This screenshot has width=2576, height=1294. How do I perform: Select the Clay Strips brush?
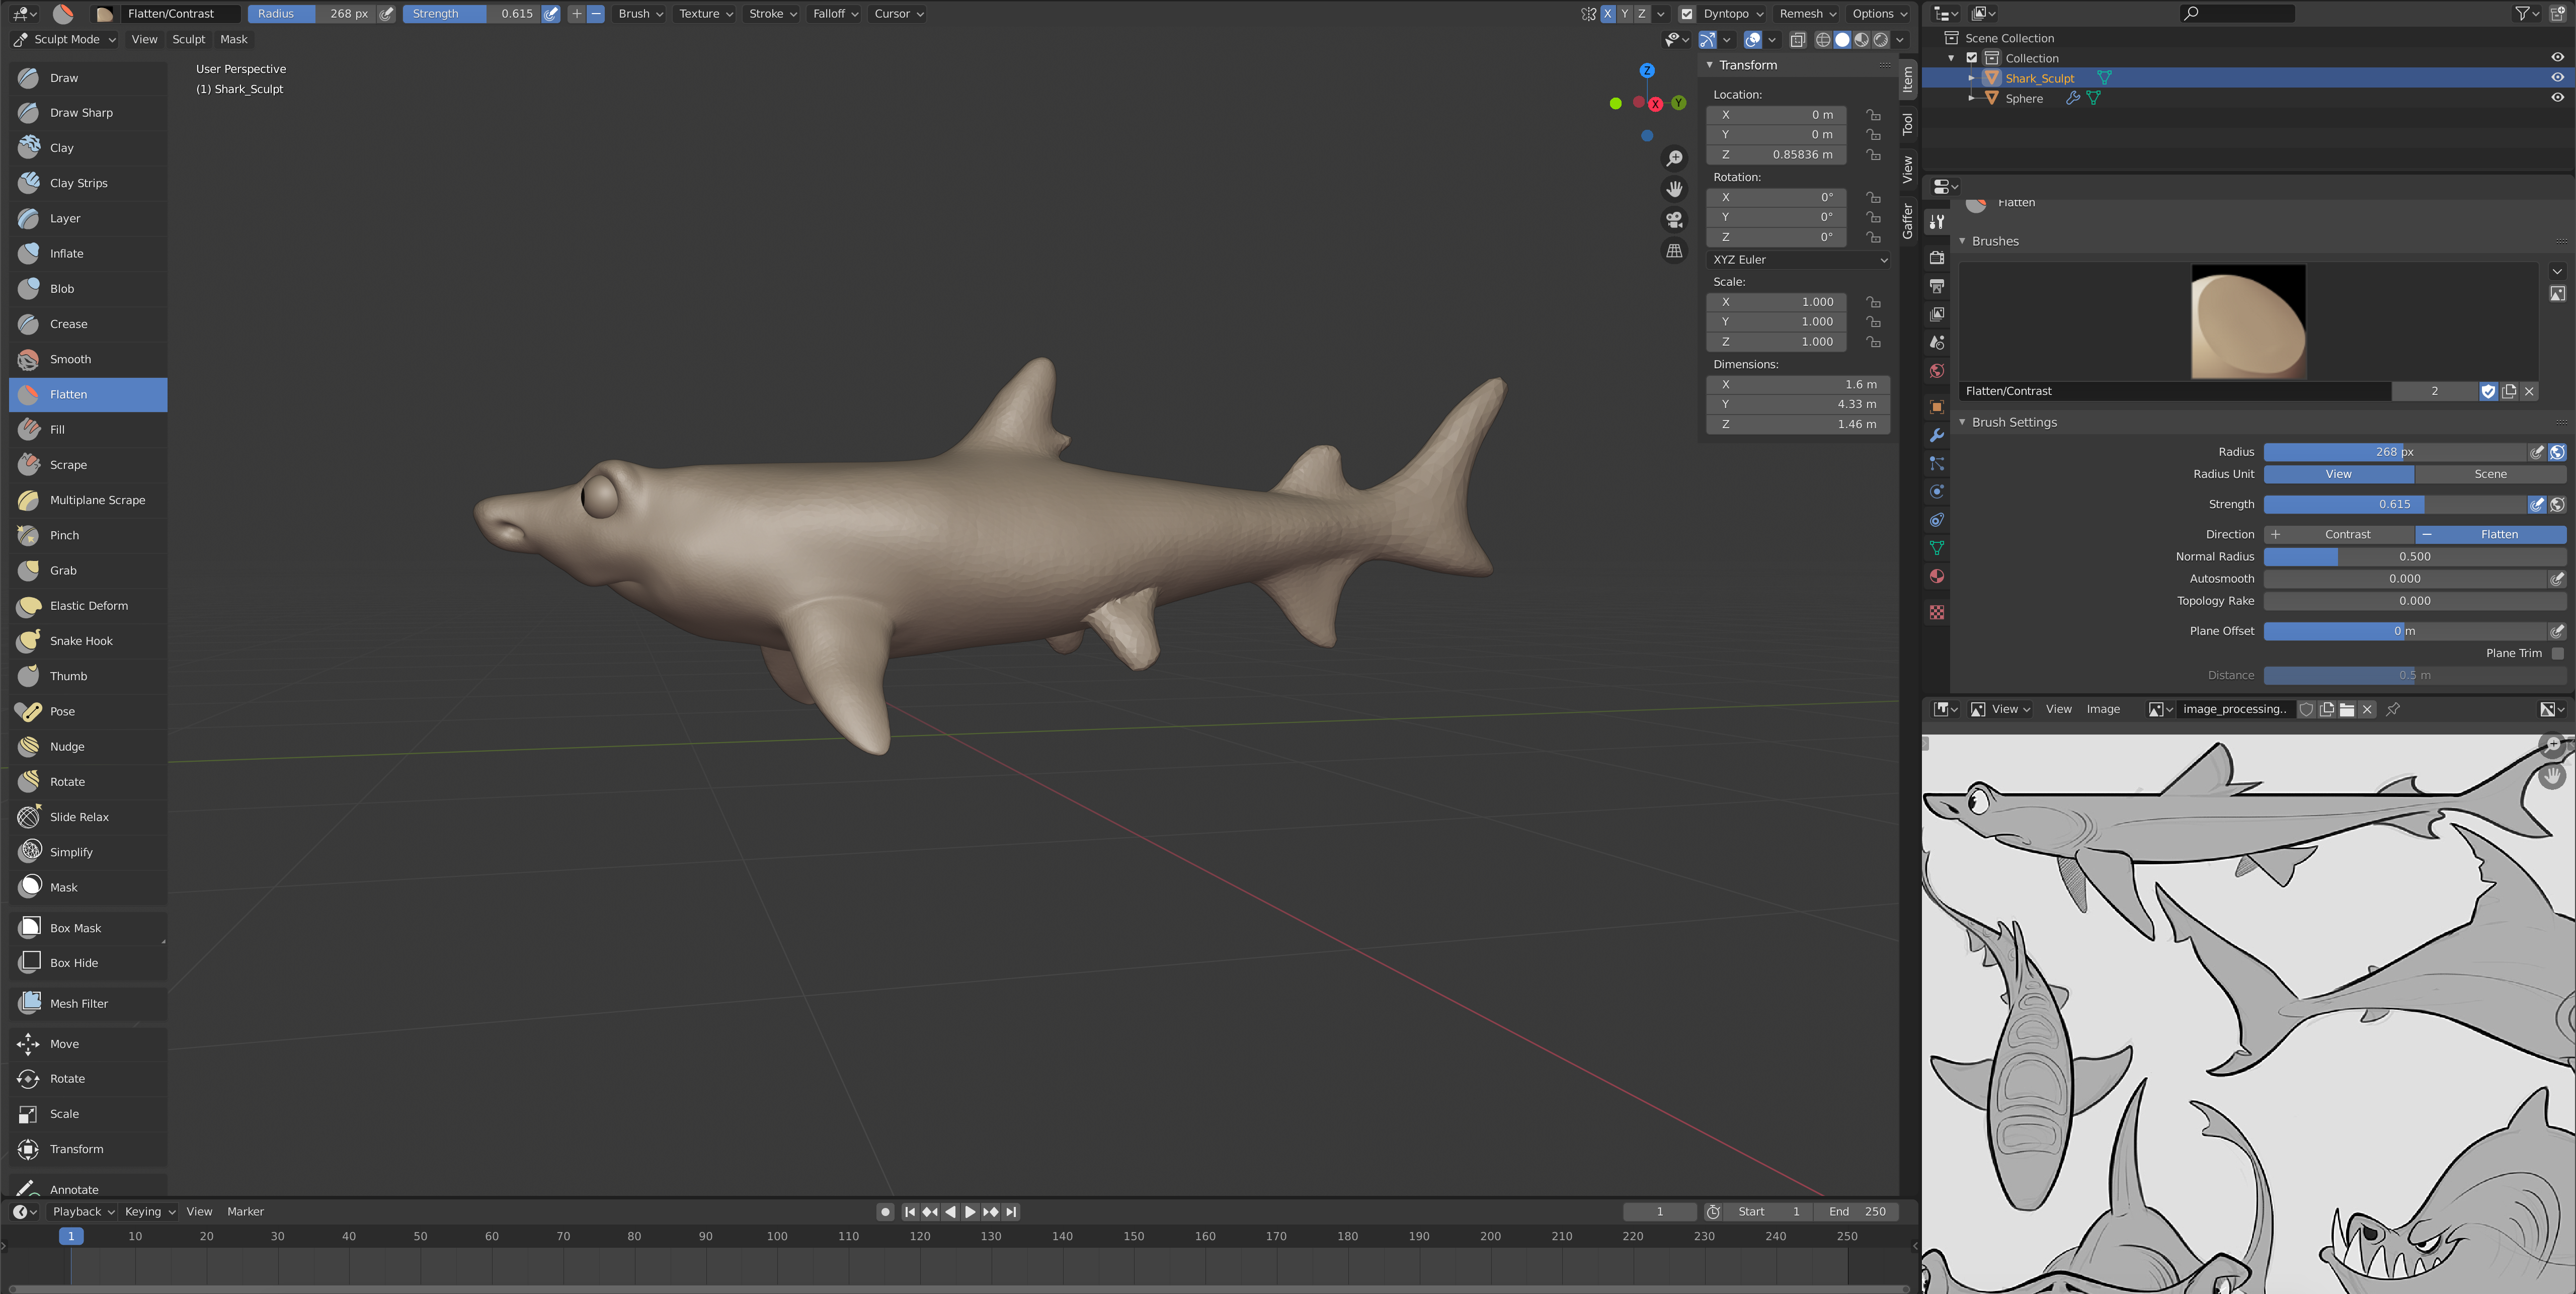click(88, 183)
